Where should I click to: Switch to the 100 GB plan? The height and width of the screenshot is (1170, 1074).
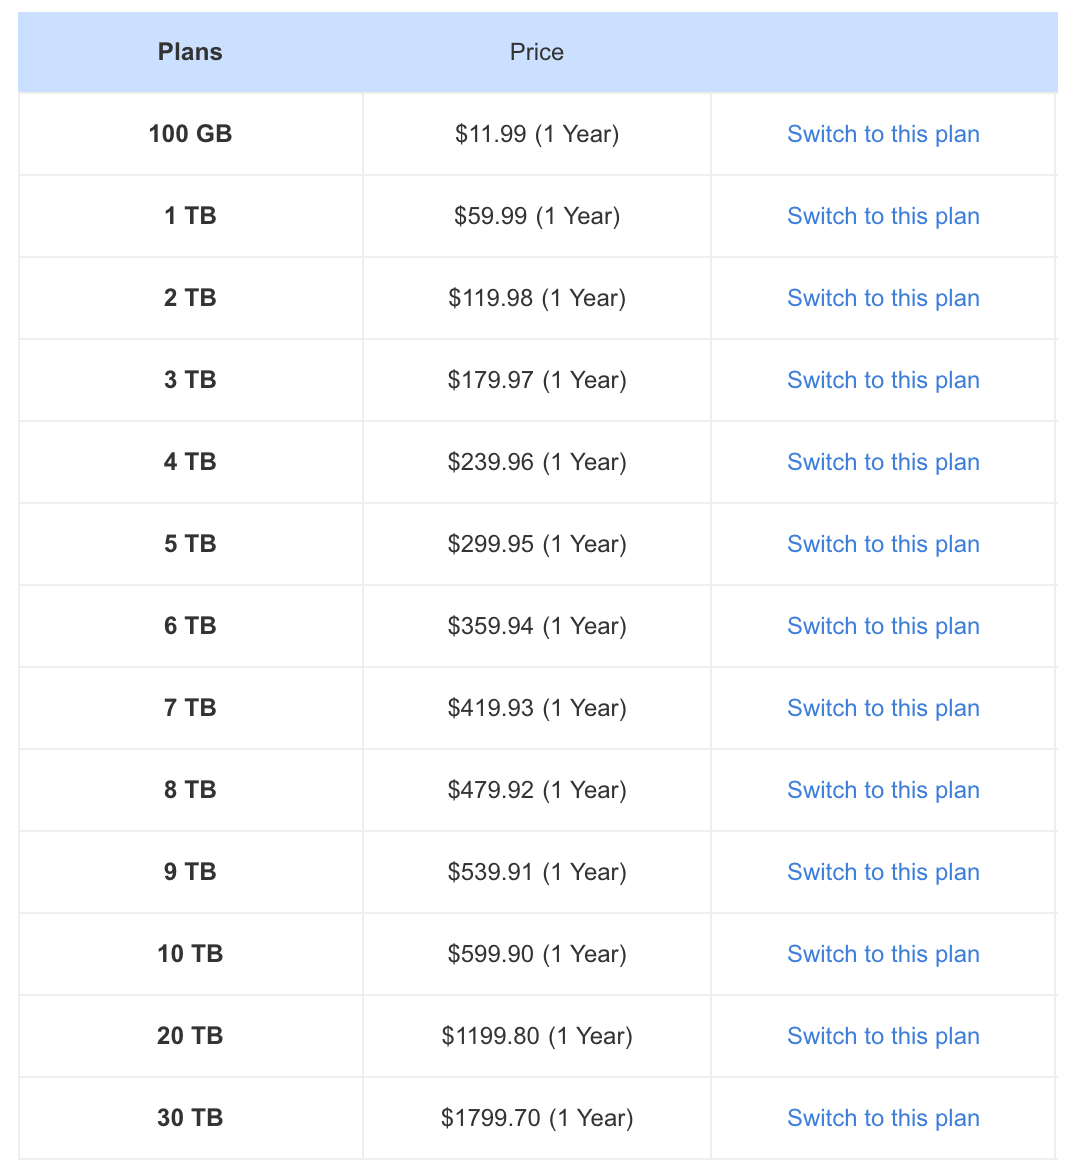(x=883, y=134)
